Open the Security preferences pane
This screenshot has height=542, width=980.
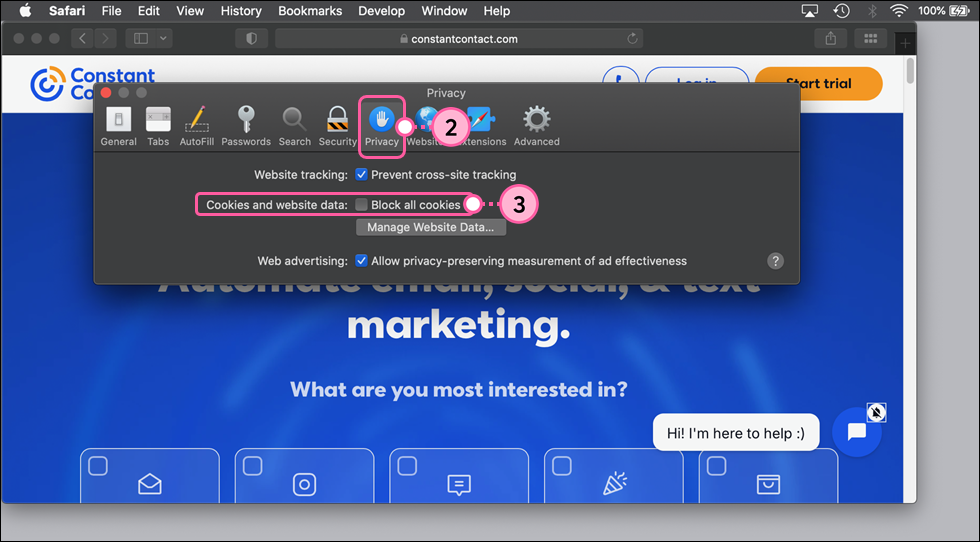click(x=338, y=127)
